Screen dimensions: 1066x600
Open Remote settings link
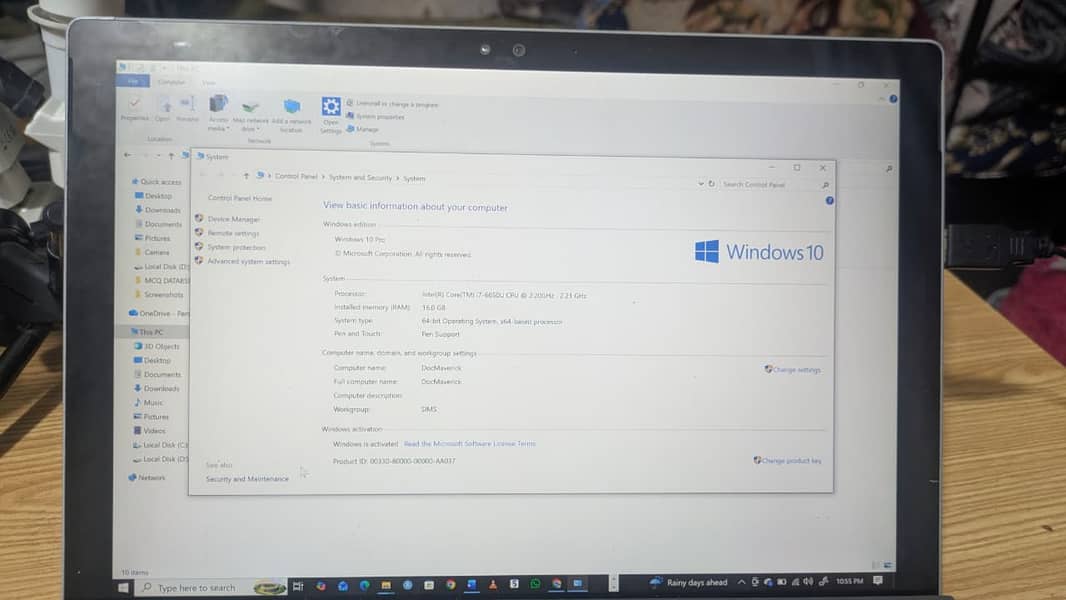[233, 233]
